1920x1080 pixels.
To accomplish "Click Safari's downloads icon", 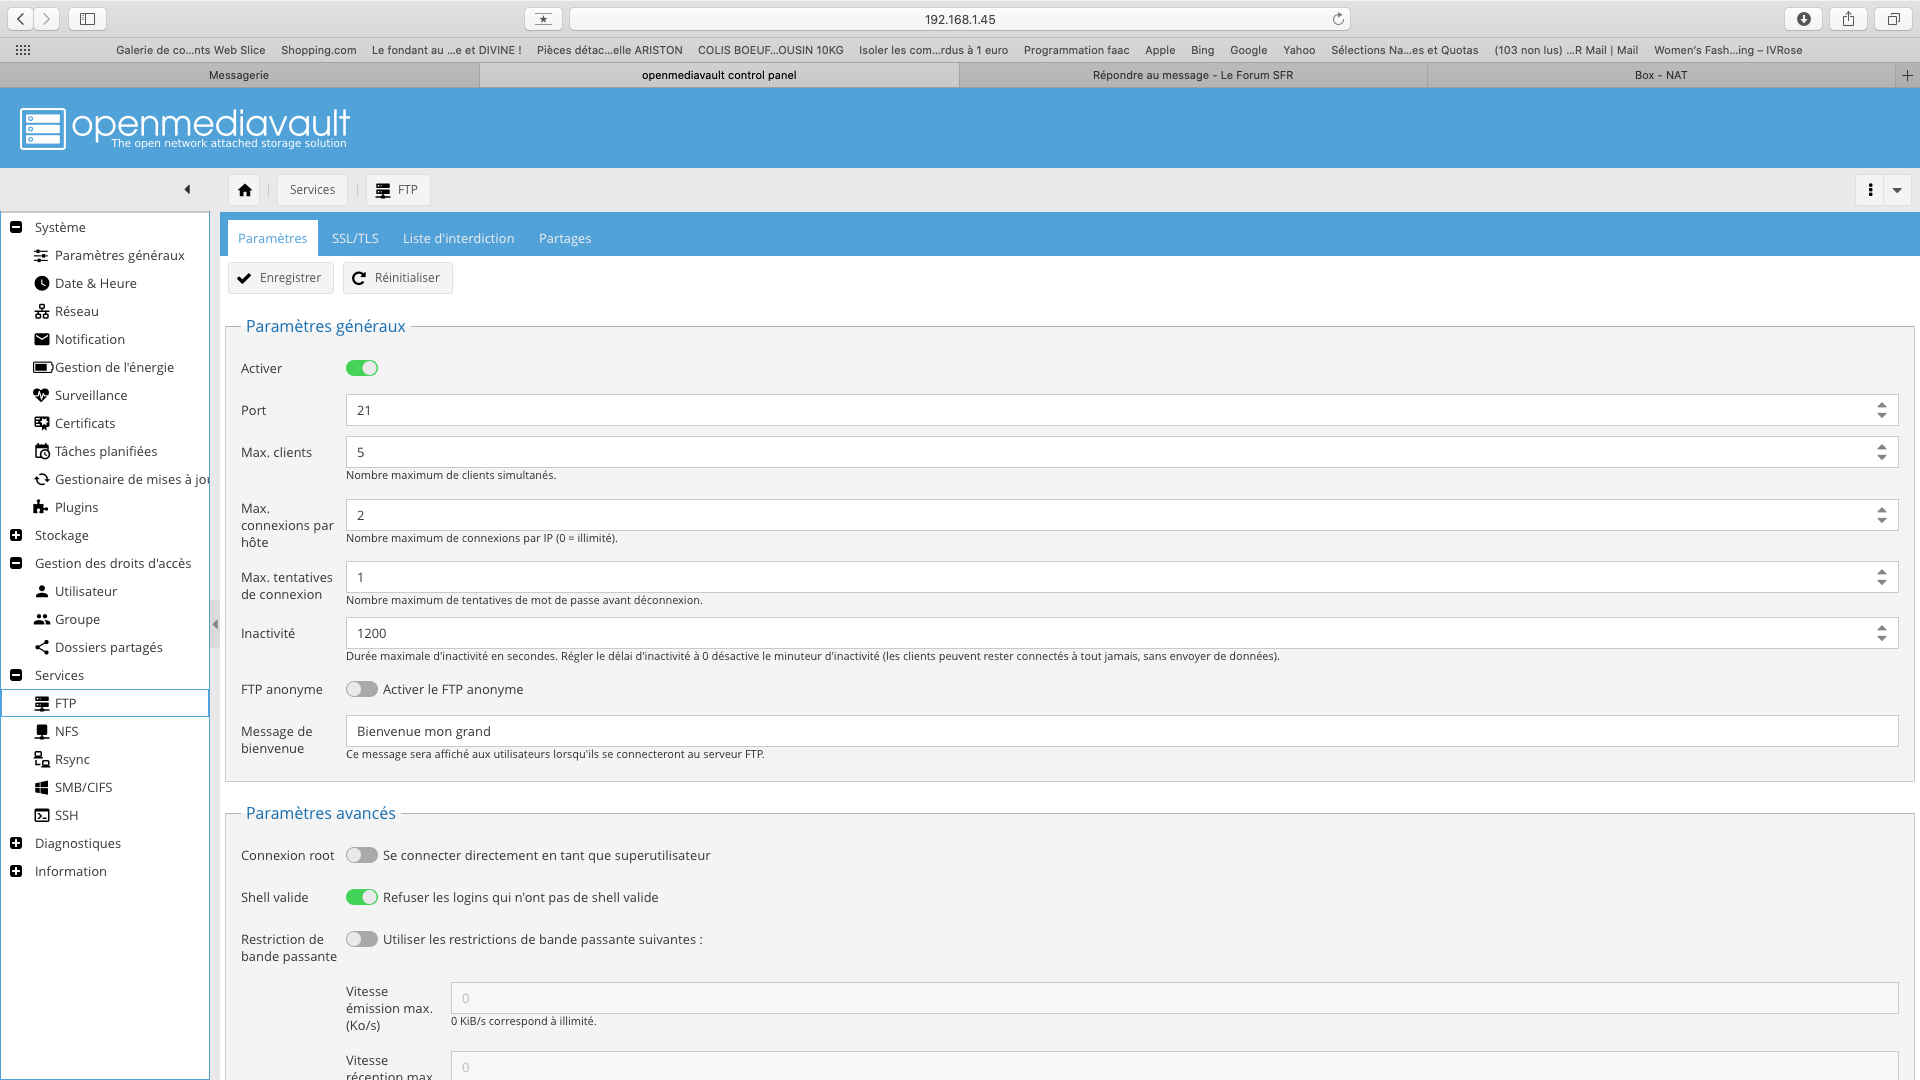I will [1803, 19].
